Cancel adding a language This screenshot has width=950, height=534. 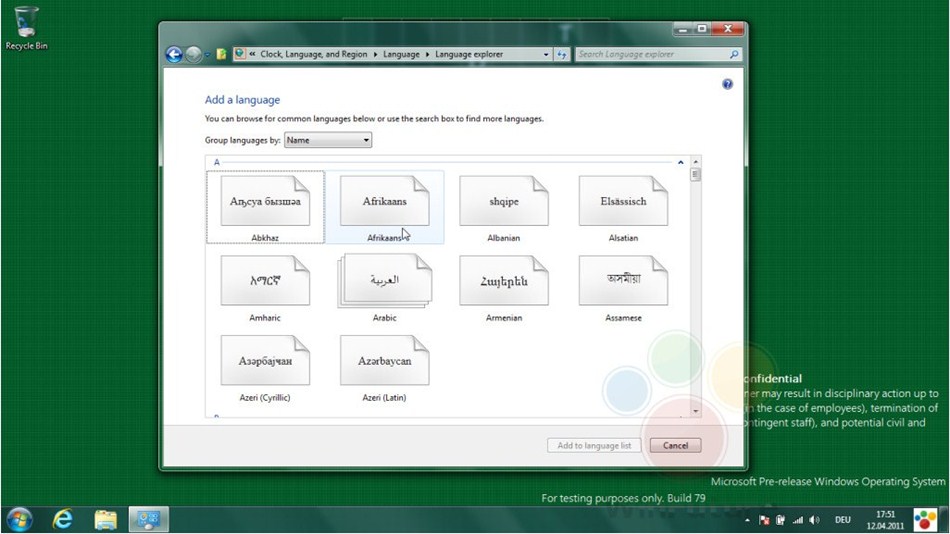[675, 446]
